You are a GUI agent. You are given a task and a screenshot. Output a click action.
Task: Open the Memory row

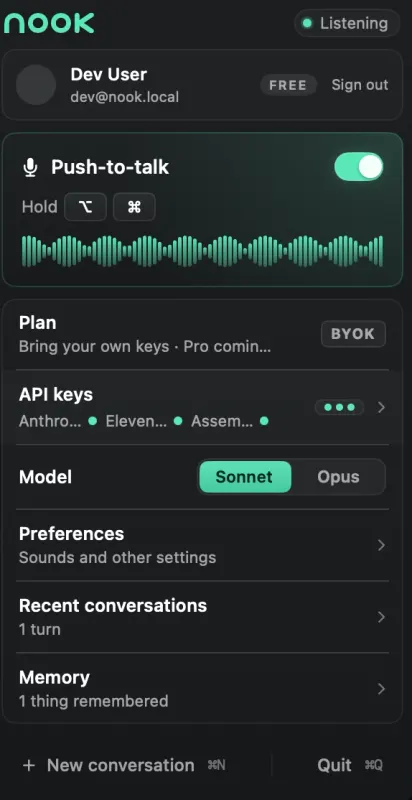click(202, 689)
